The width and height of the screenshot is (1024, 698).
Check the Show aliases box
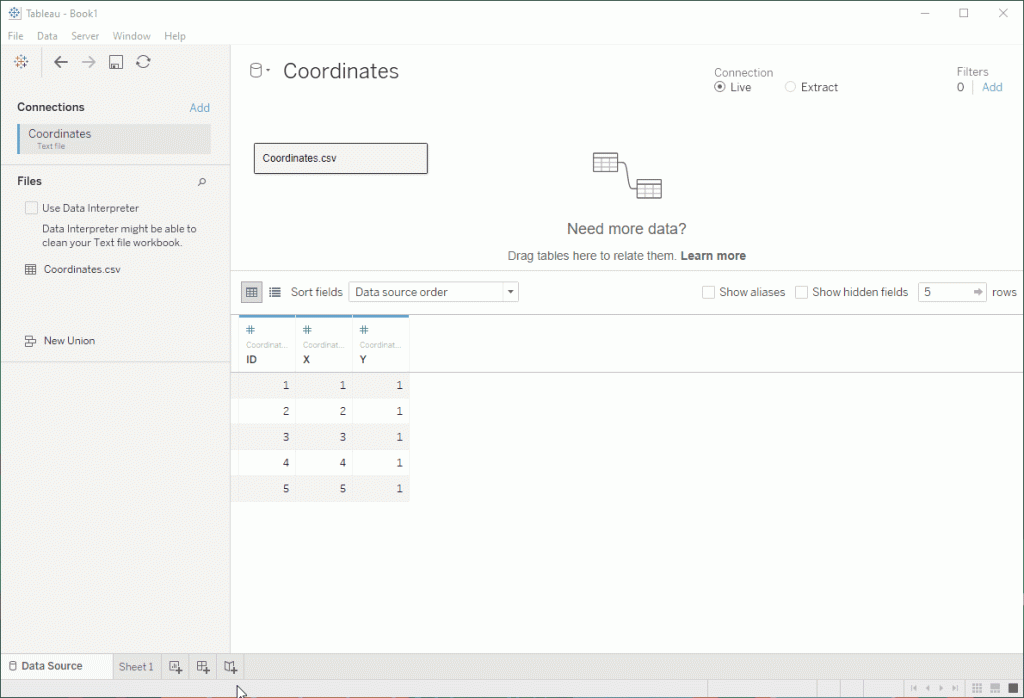[709, 292]
